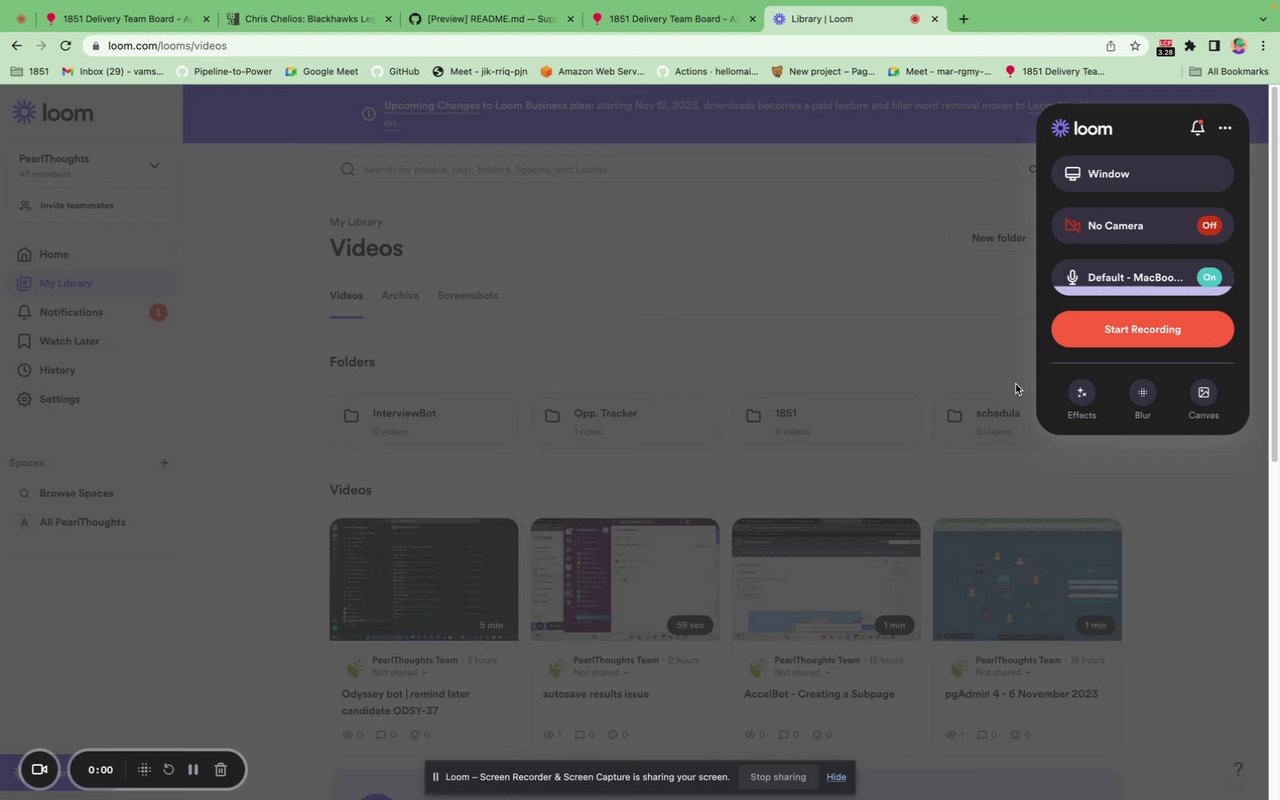Toggle the microphone On switch
1280x800 pixels.
[x=1209, y=277]
